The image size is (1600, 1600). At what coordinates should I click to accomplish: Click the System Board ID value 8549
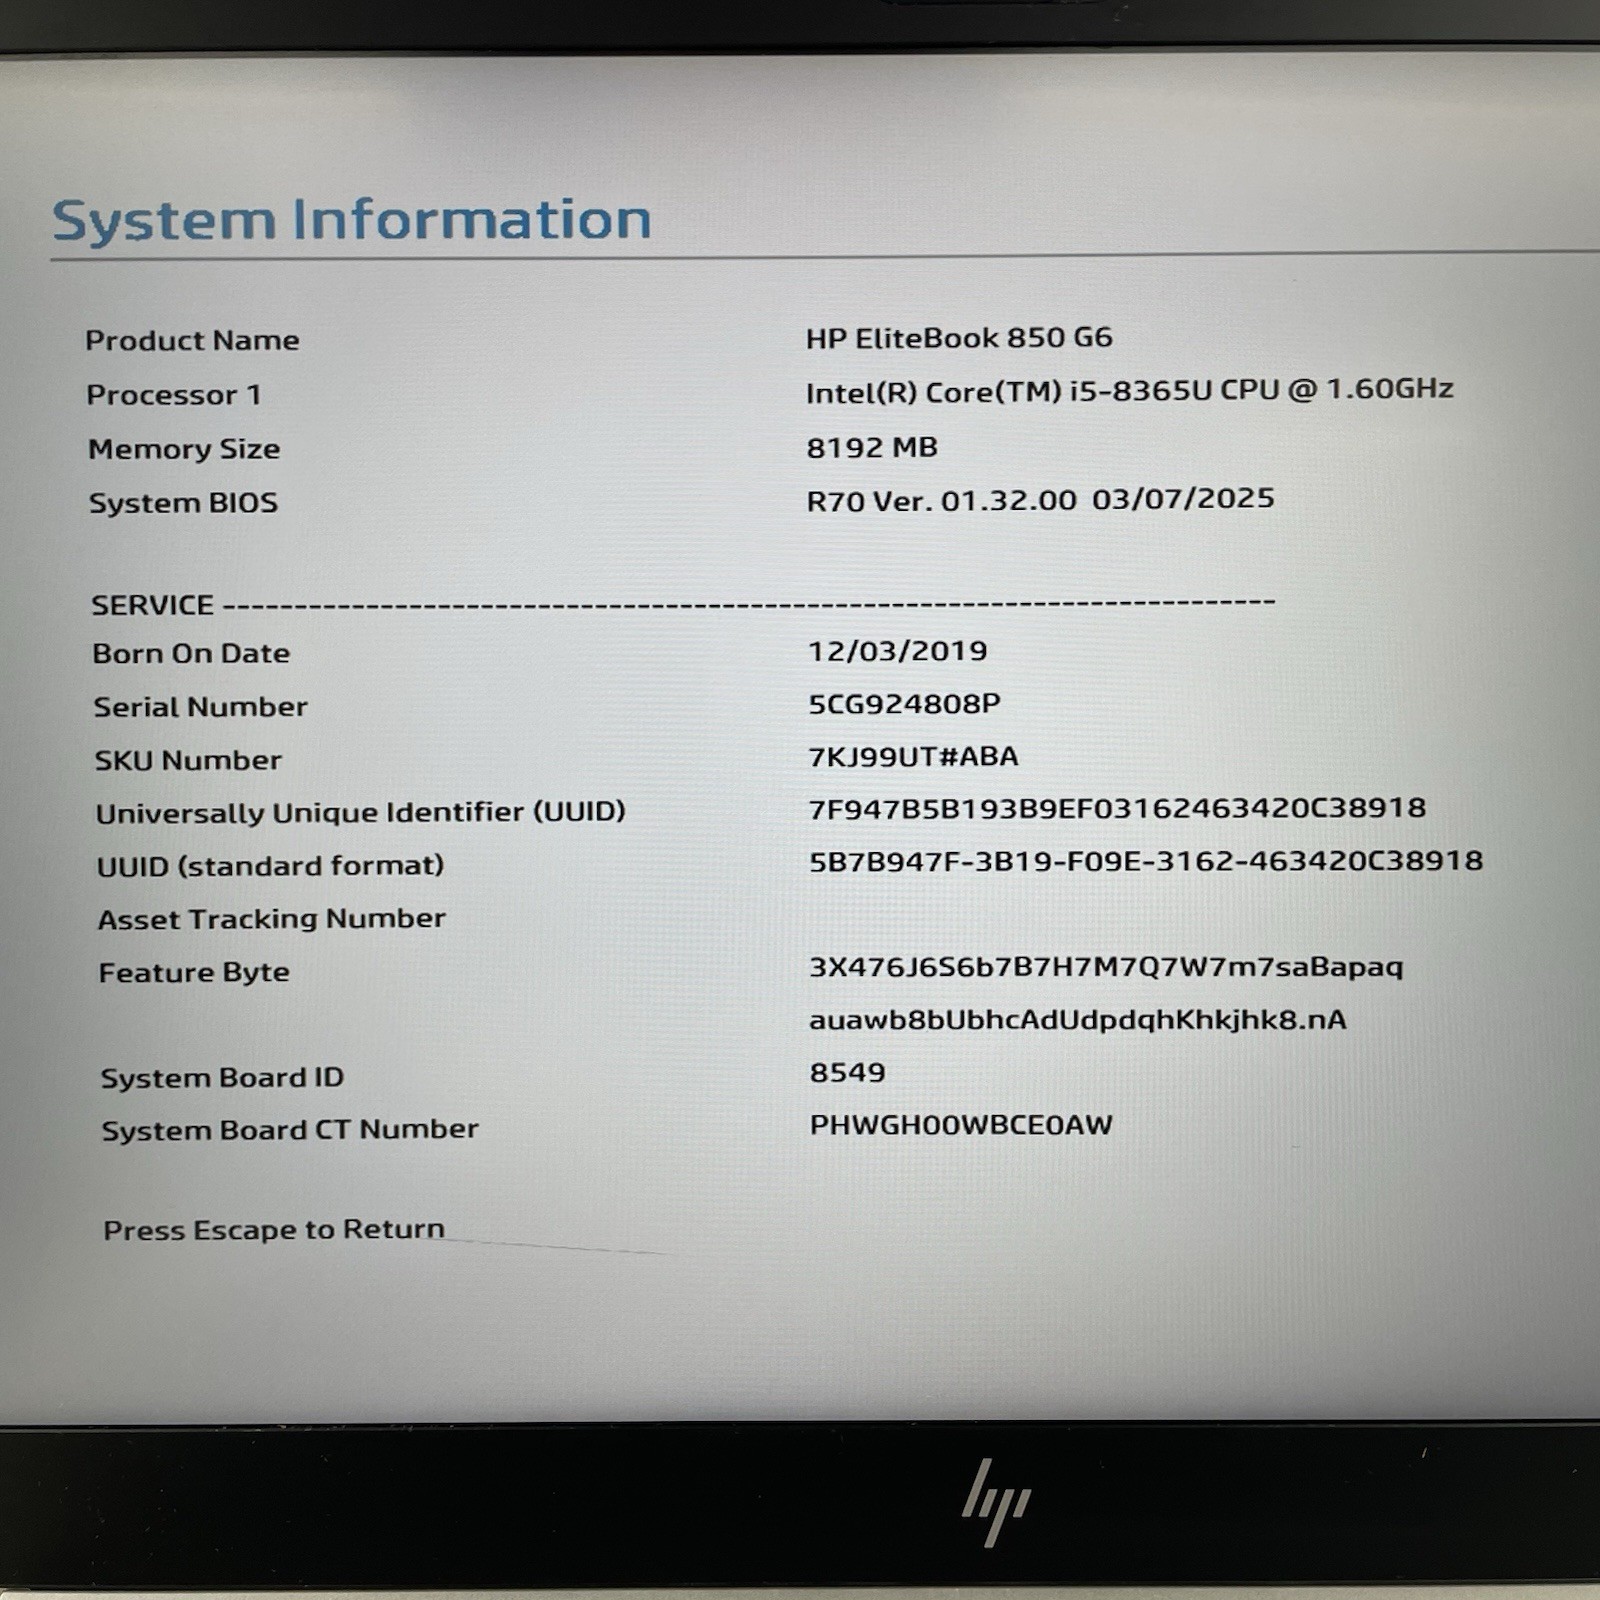847,1073
